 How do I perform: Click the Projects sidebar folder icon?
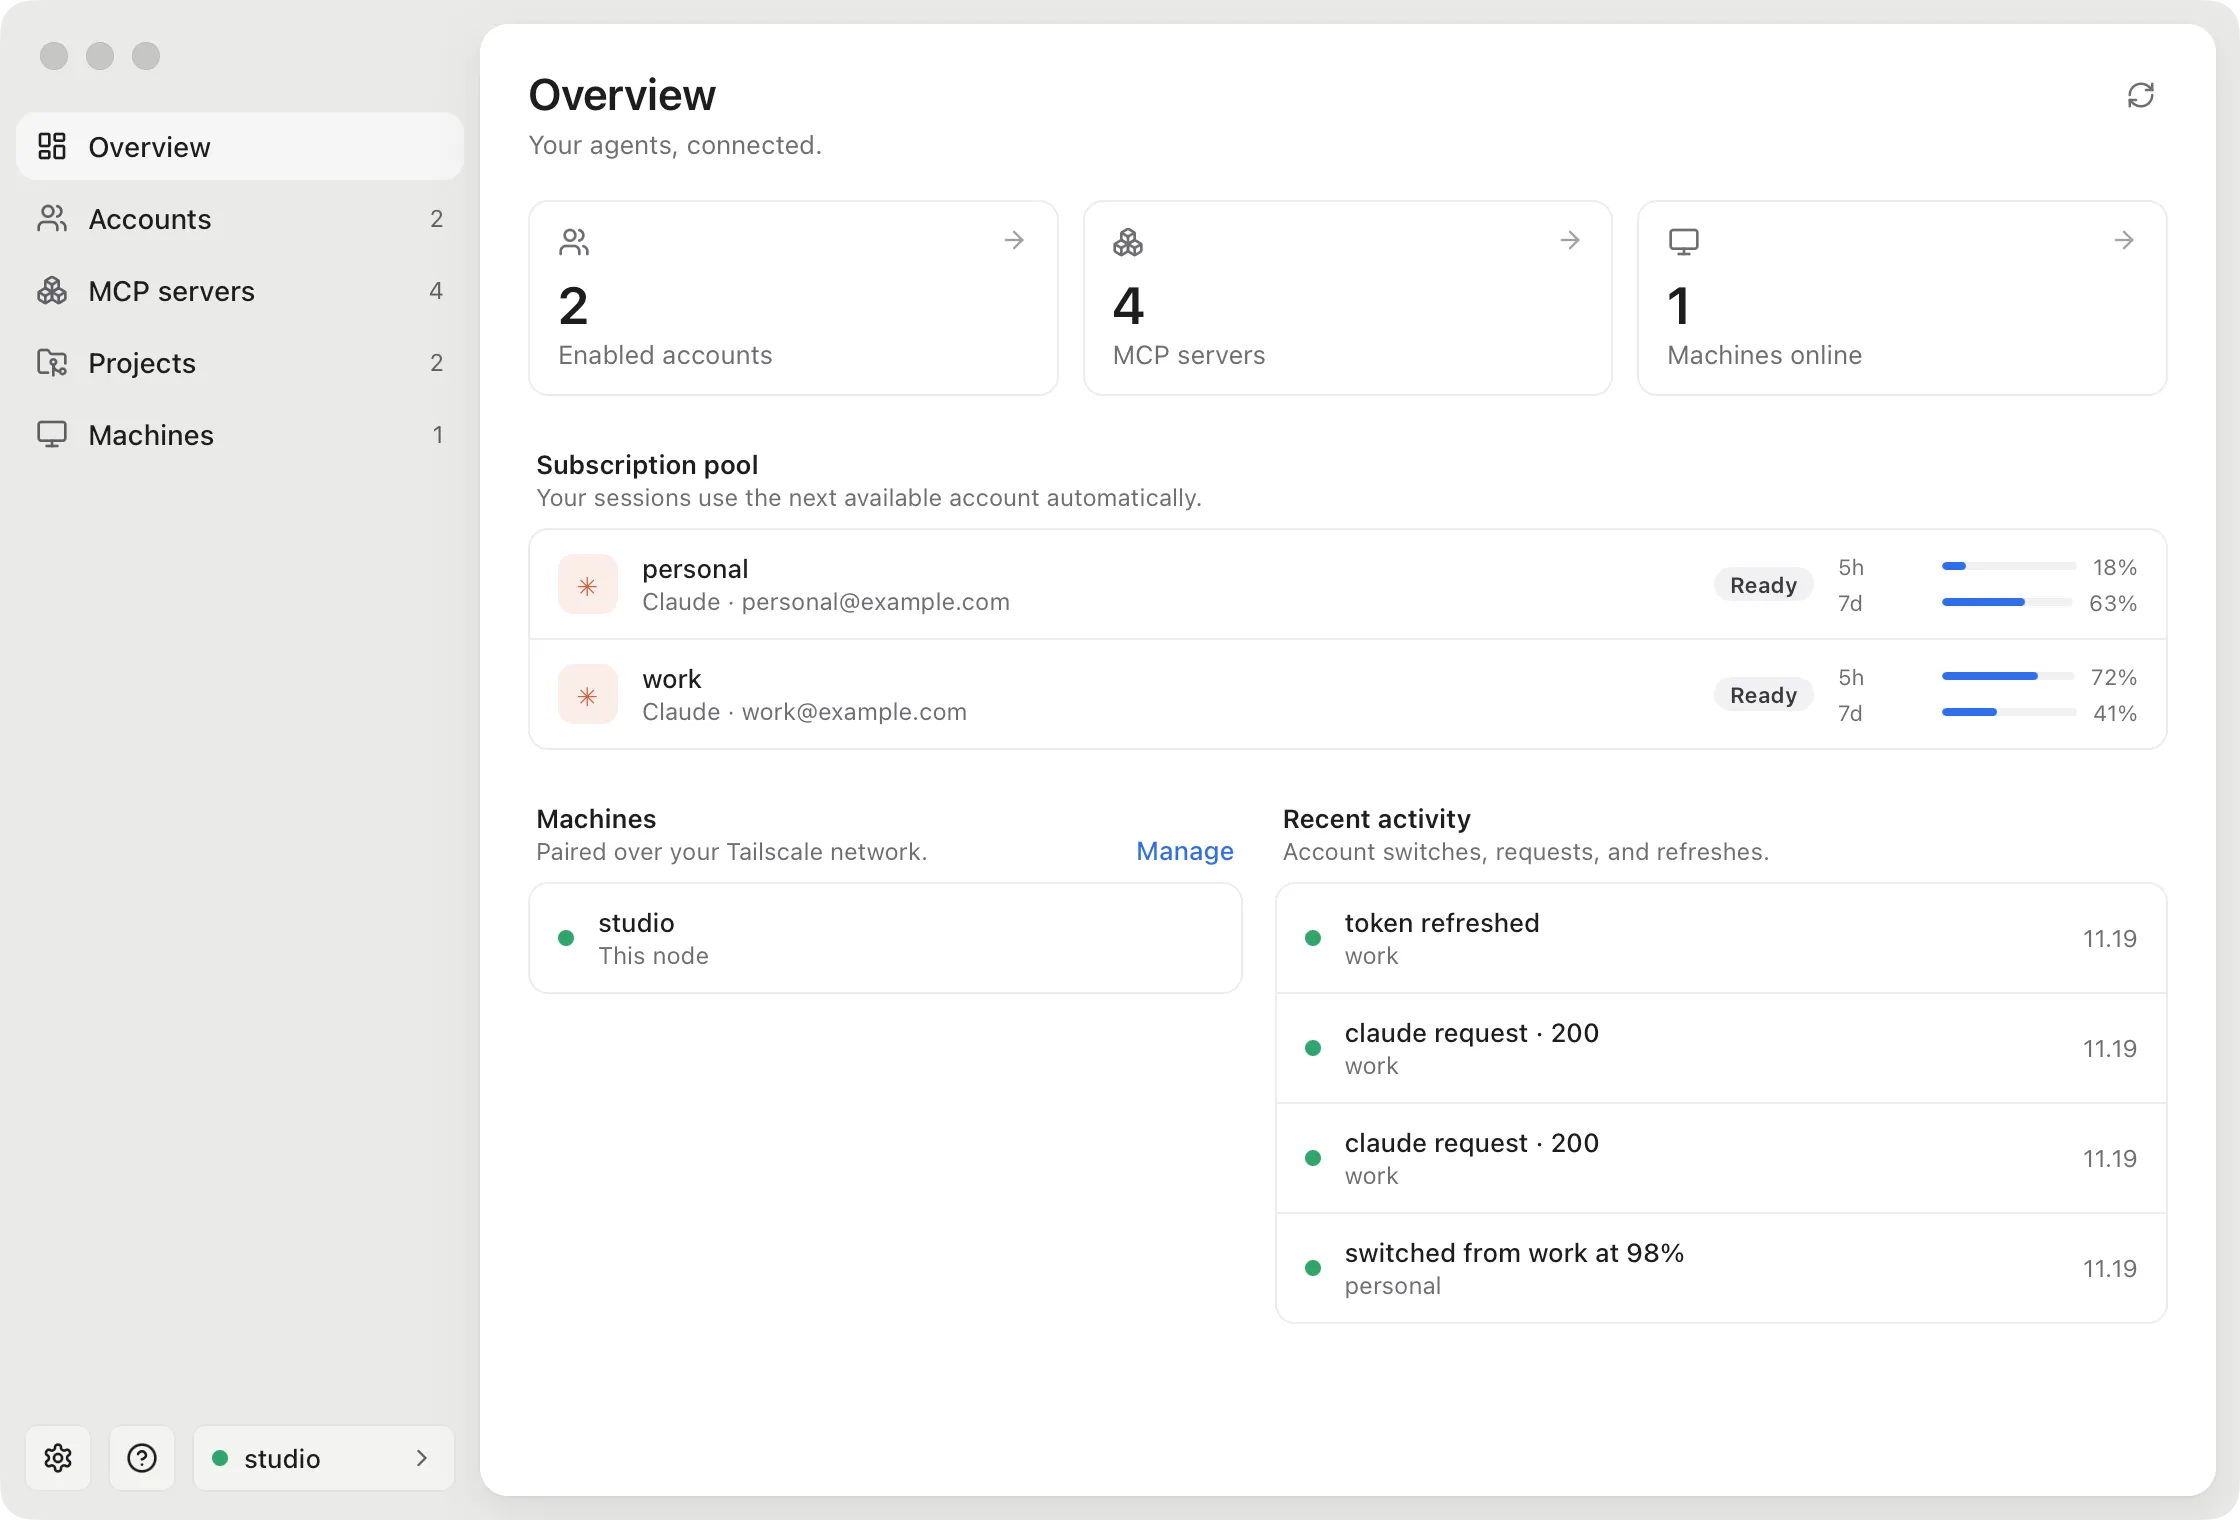click(x=52, y=362)
